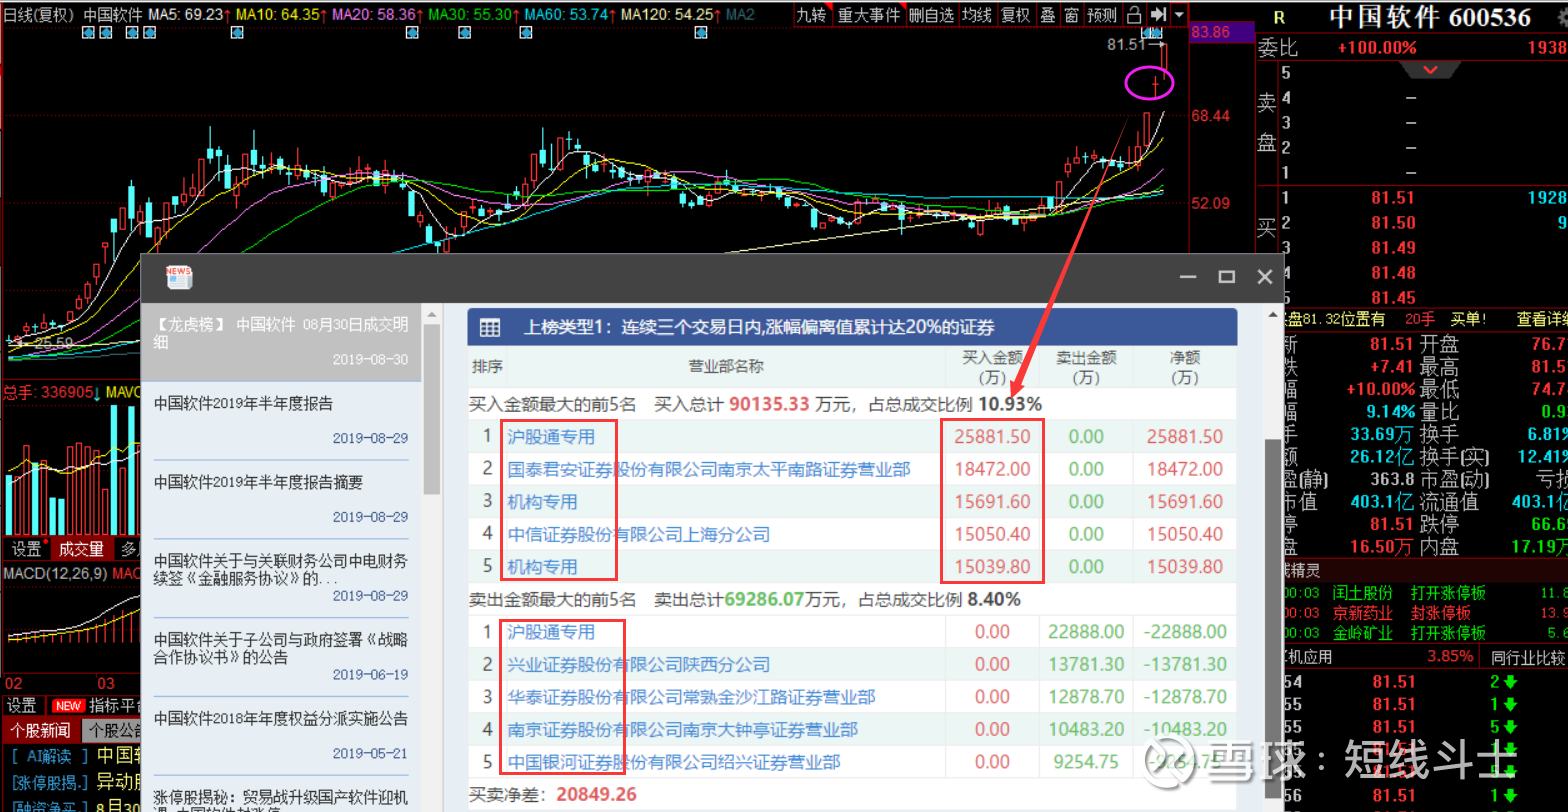Click 闰土股份 row in the alert list
1568x812 pixels.
(1425, 593)
